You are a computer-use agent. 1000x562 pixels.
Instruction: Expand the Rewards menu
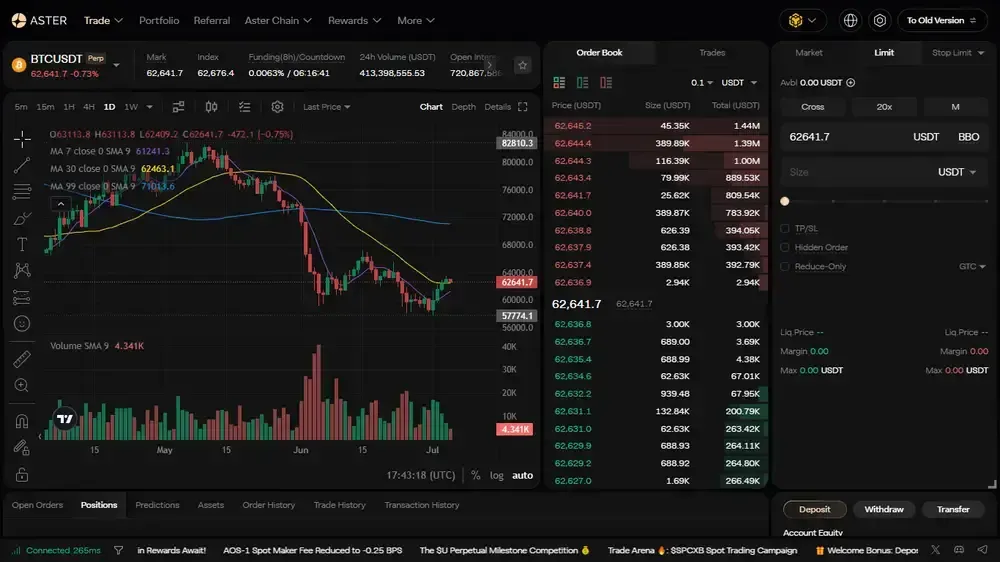[355, 20]
